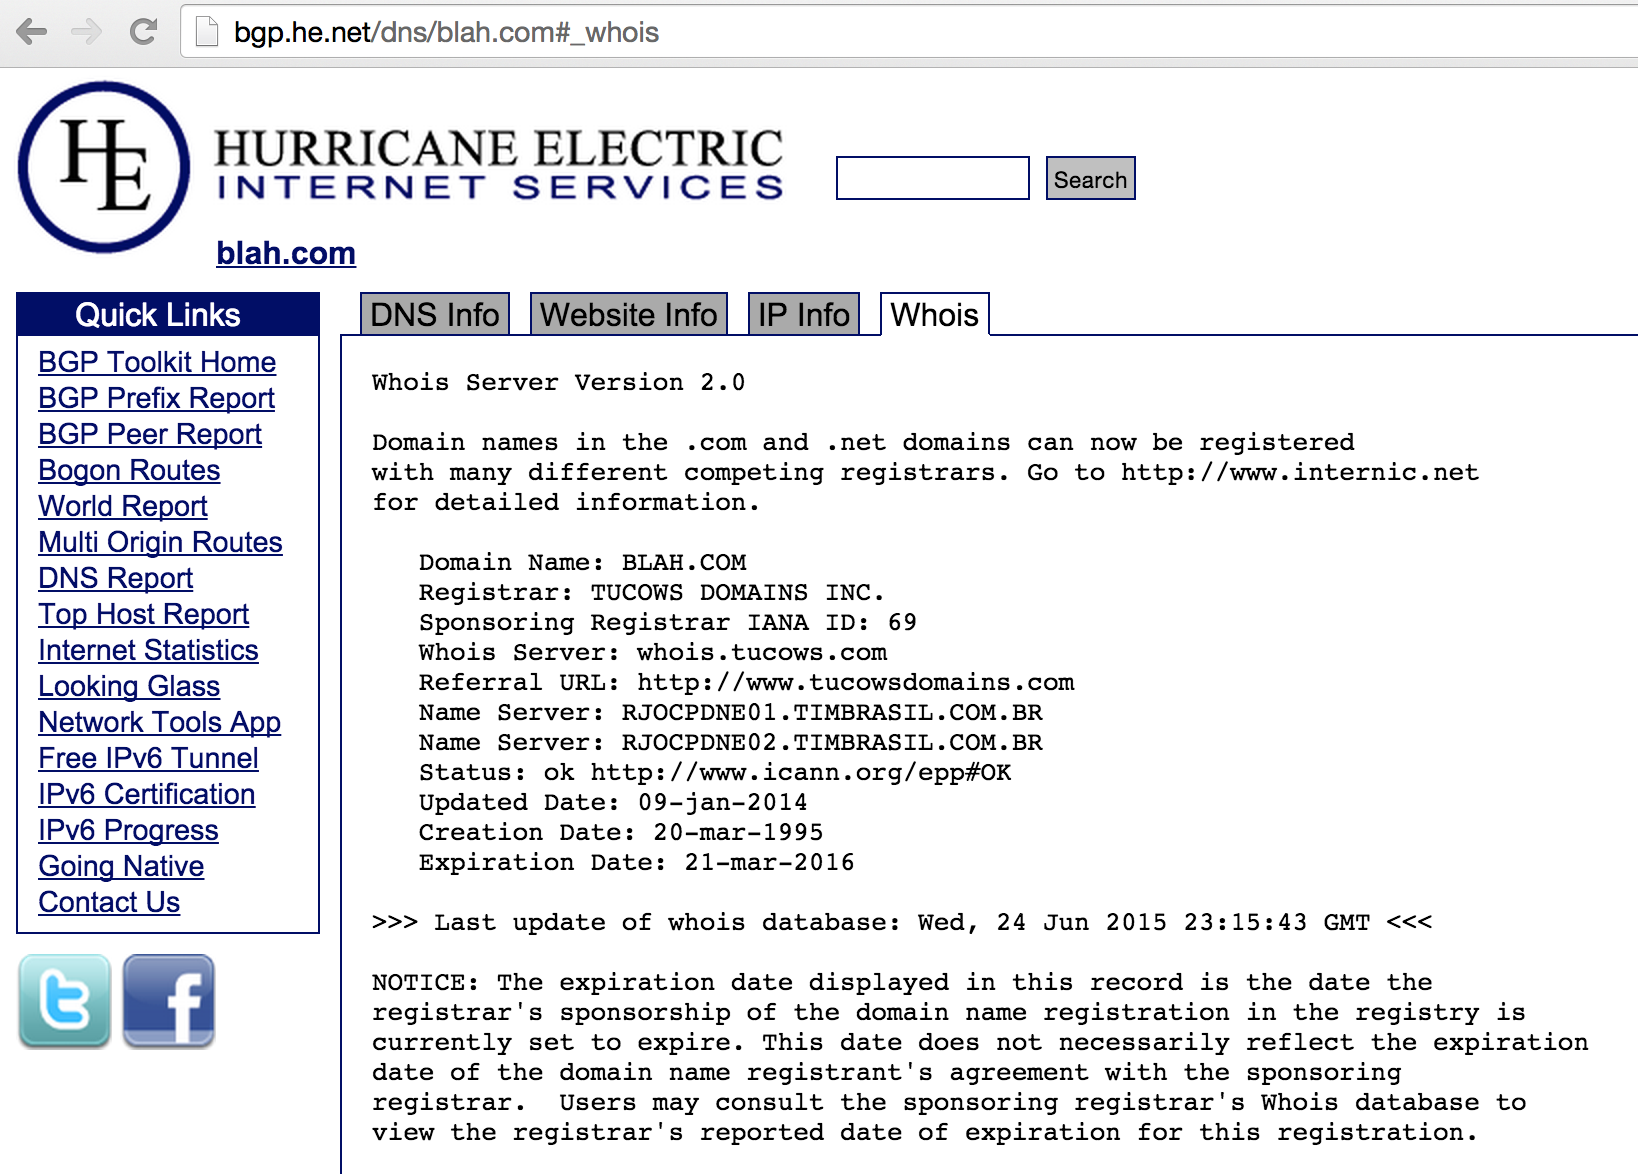Click the Search button

coord(1089,178)
